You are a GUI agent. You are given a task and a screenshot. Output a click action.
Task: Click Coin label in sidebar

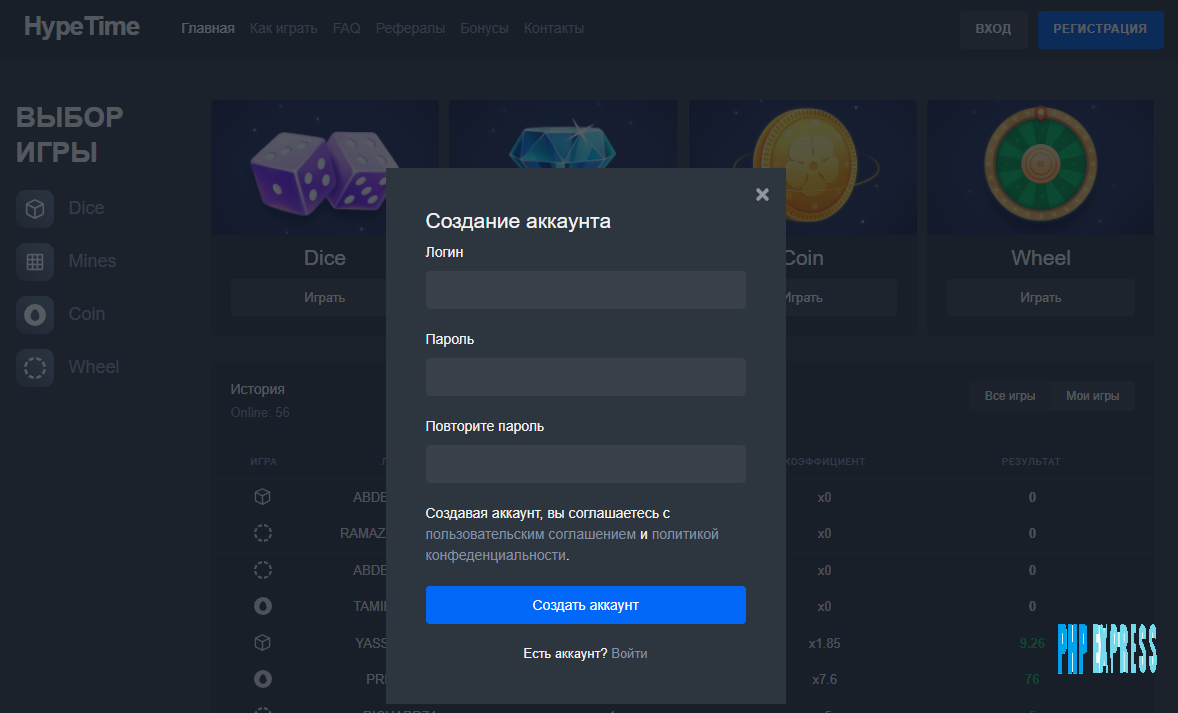[86, 314]
